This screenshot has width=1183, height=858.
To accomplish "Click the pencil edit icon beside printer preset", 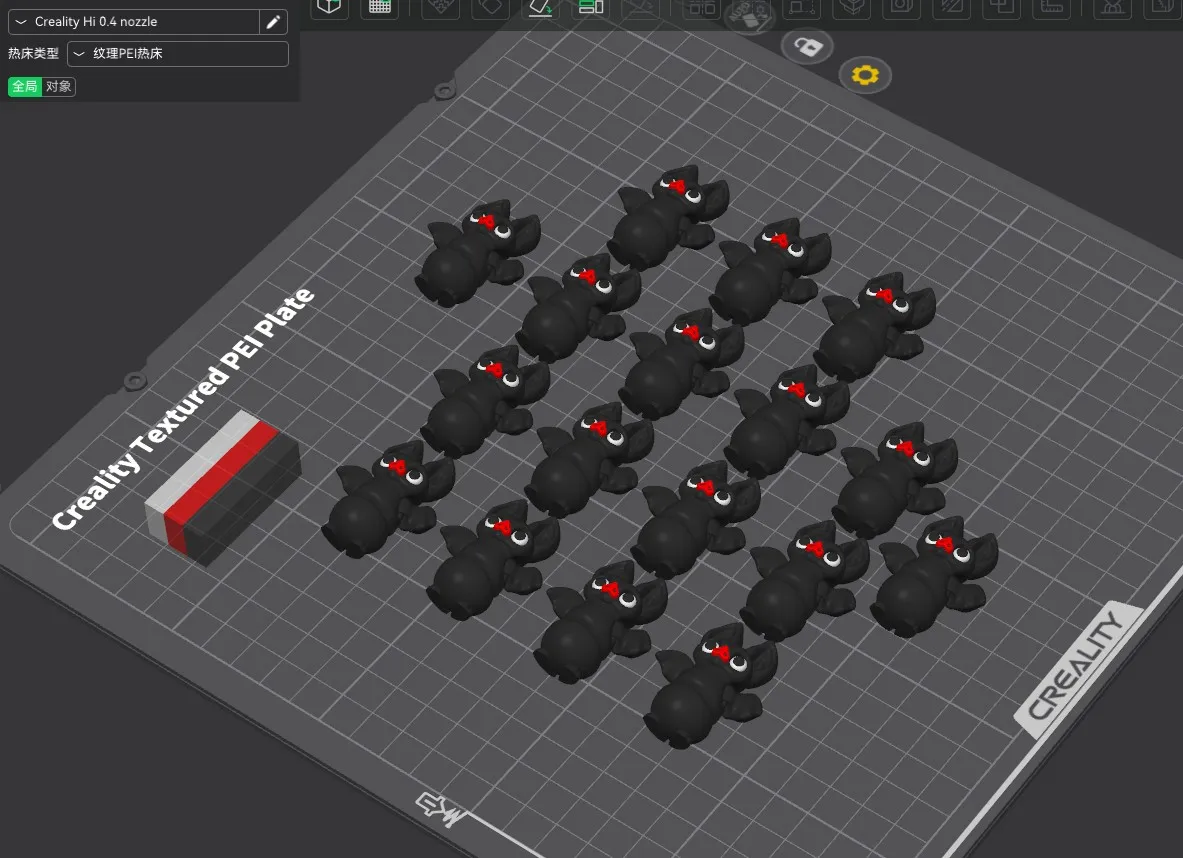I will 273,22.
